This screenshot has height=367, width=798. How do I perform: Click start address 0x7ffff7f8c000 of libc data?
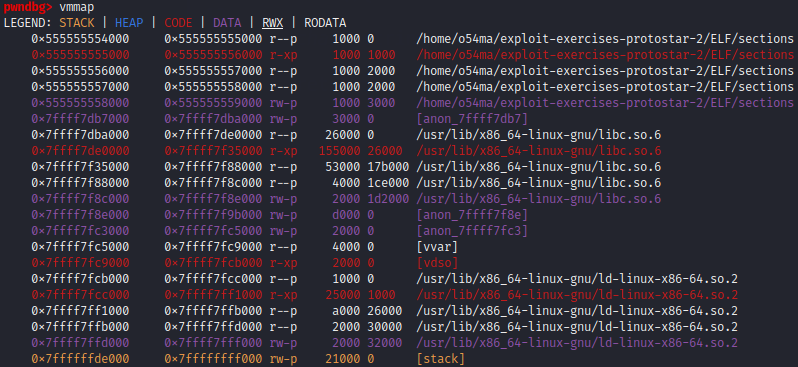pos(80,199)
